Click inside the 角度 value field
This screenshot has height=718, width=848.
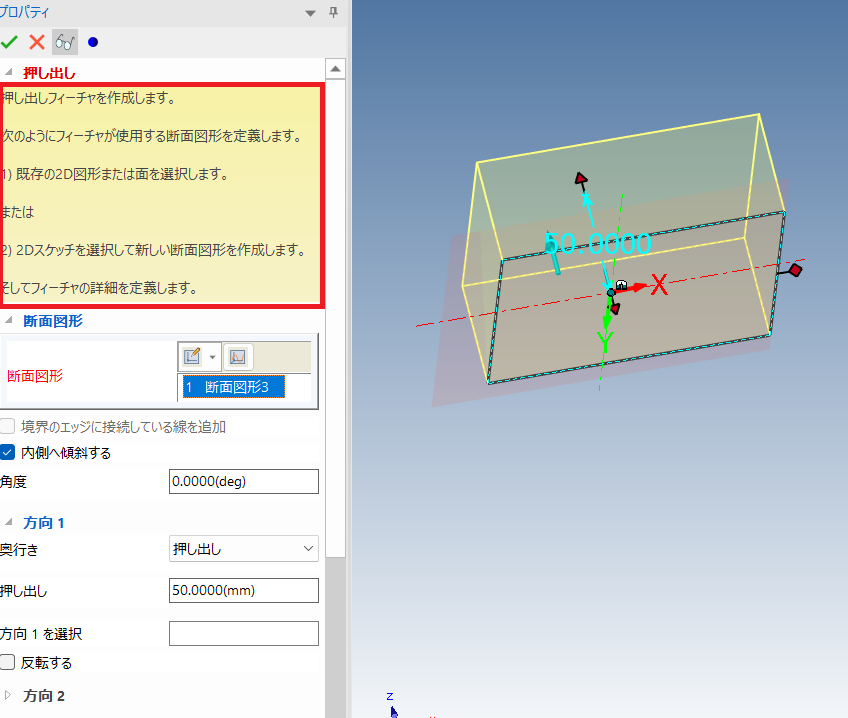(243, 481)
